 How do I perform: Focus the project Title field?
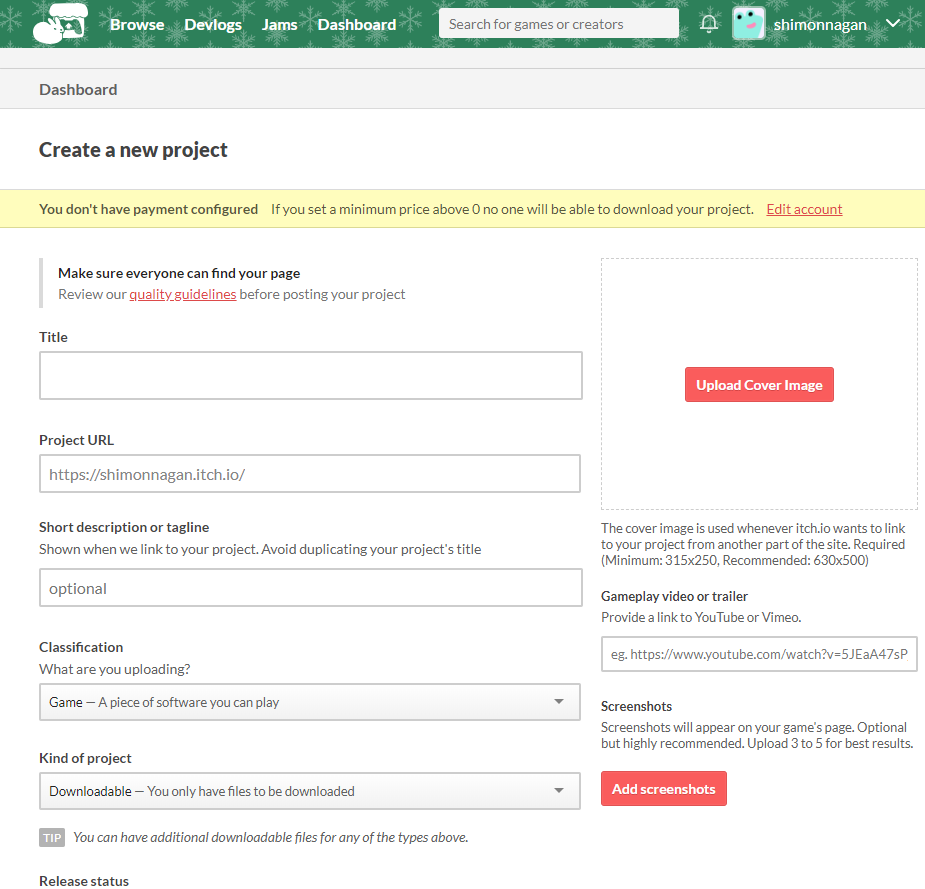[x=310, y=376]
